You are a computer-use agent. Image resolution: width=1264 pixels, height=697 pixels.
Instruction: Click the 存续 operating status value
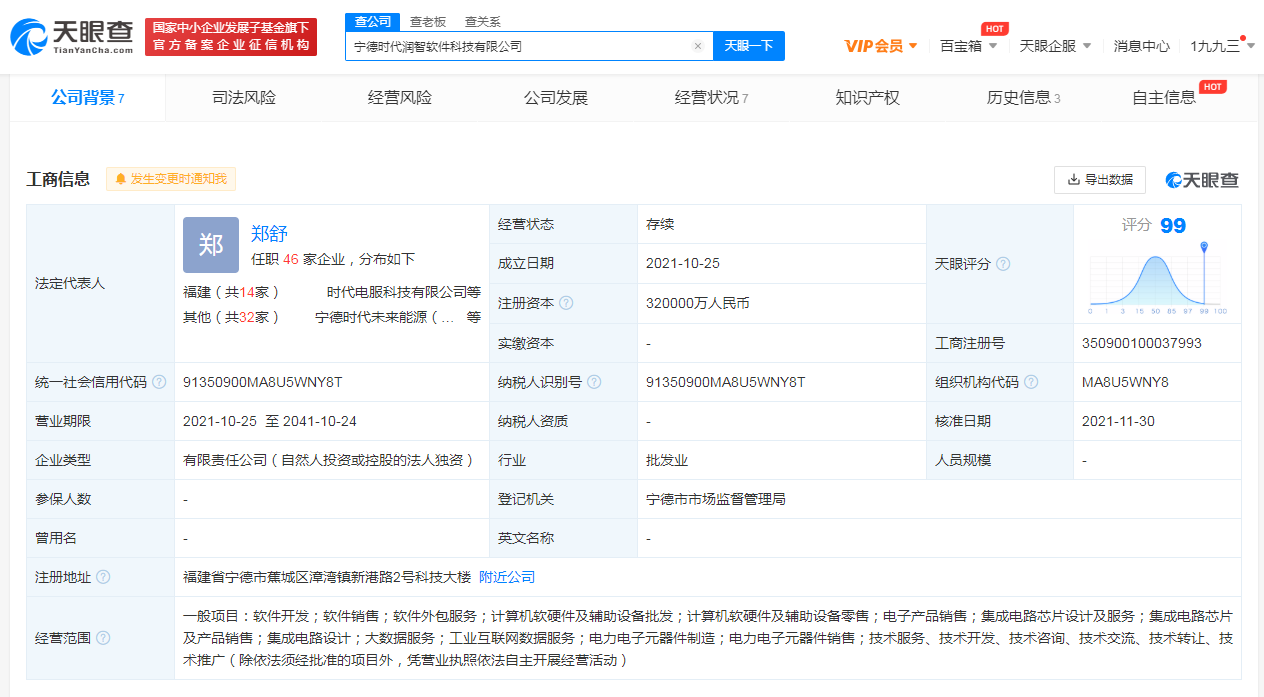click(x=660, y=224)
